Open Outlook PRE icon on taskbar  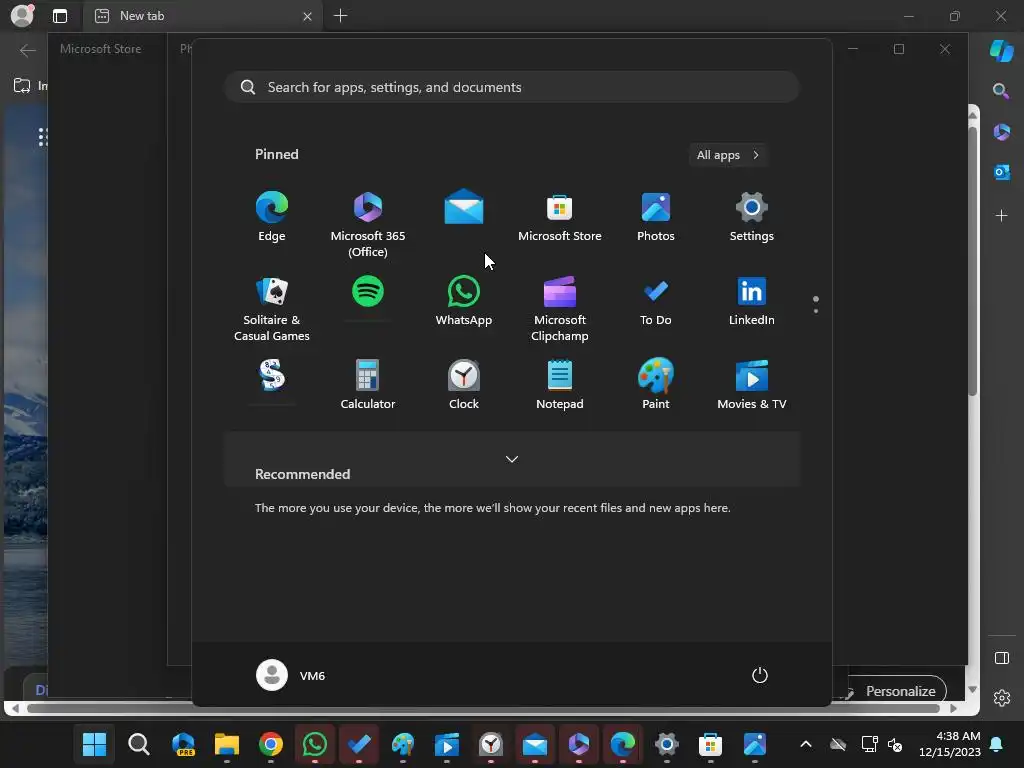[183, 744]
